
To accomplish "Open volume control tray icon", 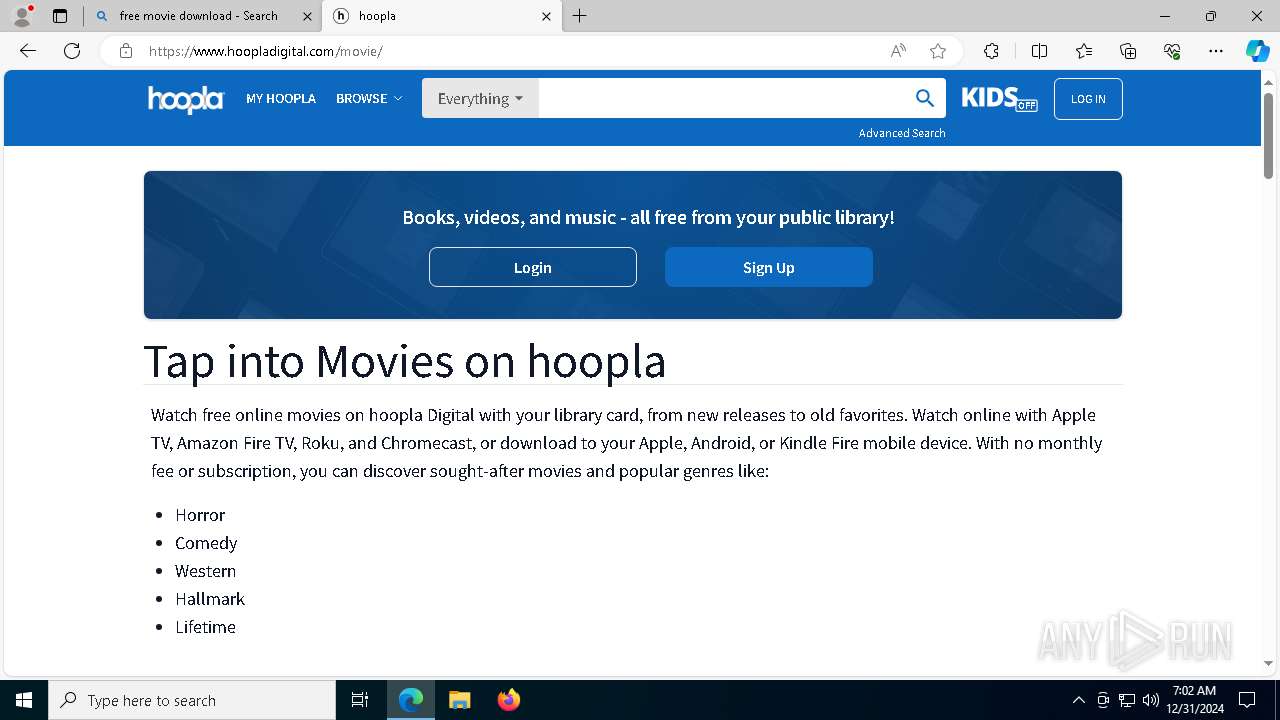I will pyautogui.click(x=1151, y=700).
